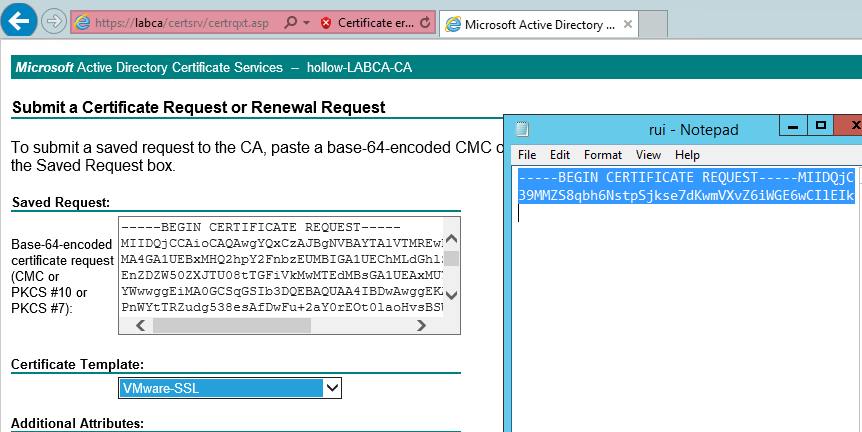Maximize the rui Notepad window

coord(821,126)
